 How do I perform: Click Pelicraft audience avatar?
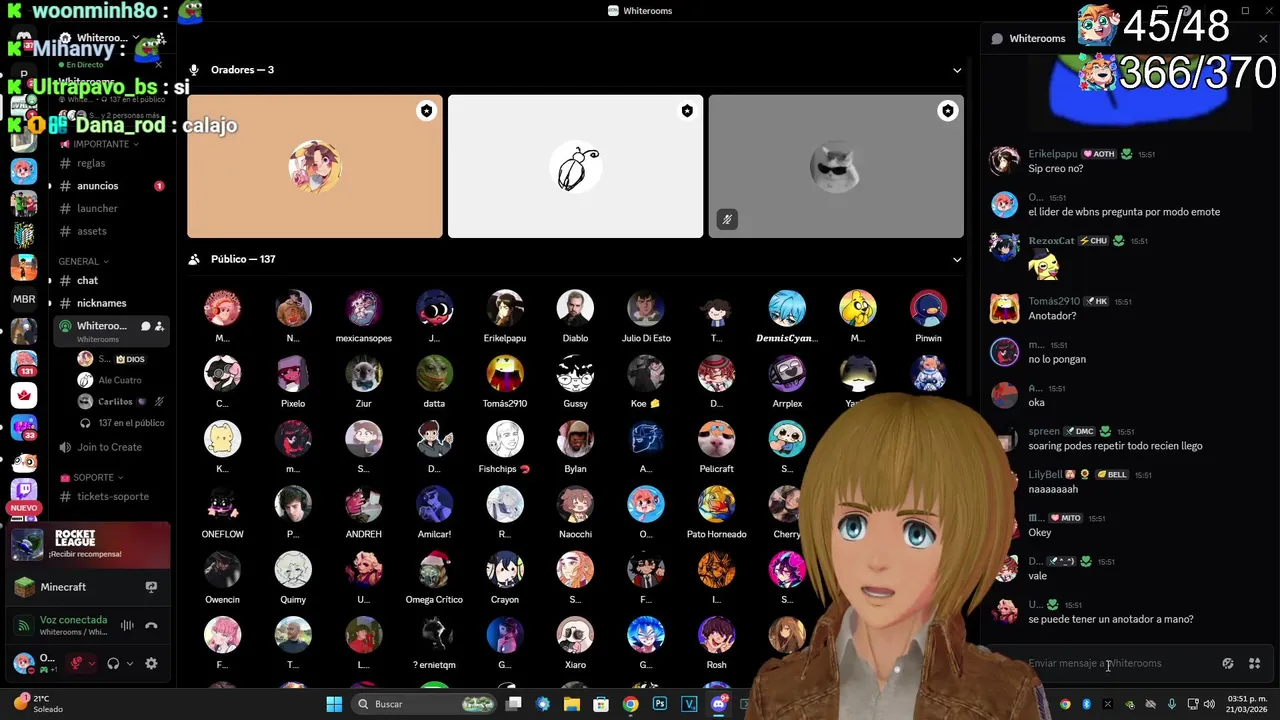click(x=716, y=439)
